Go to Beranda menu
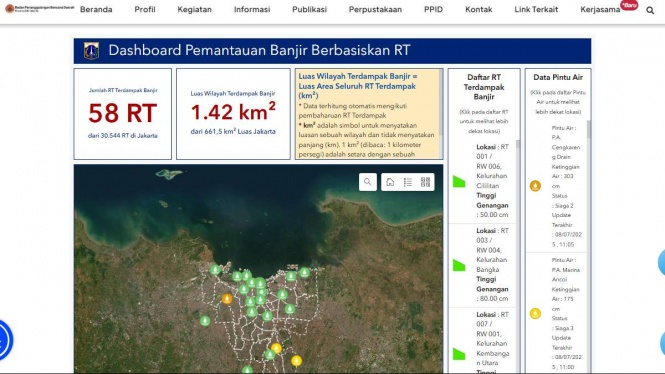665x374 pixels. pyautogui.click(x=96, y=9)
